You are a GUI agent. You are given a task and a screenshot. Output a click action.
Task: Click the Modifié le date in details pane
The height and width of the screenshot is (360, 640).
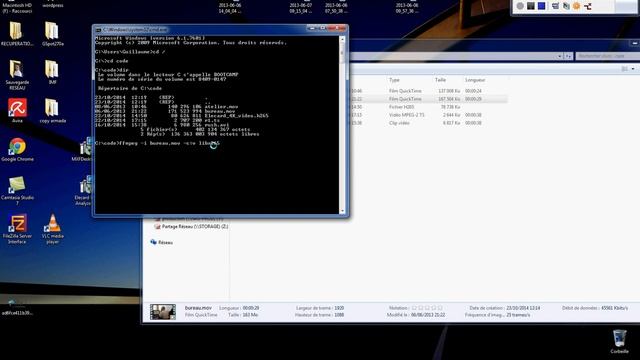pyautogui.click(x=428, y=315)
